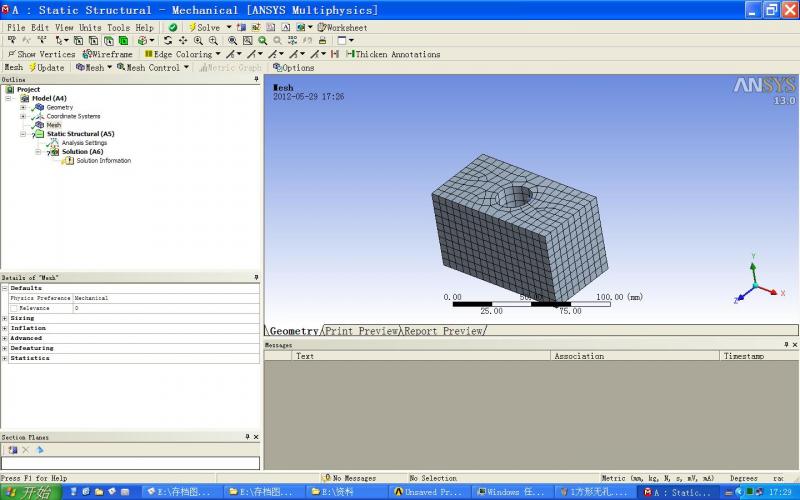The image size is (800, 500).
Task: Click the Options button in Mesh toolbar
Action: point(293,67)
